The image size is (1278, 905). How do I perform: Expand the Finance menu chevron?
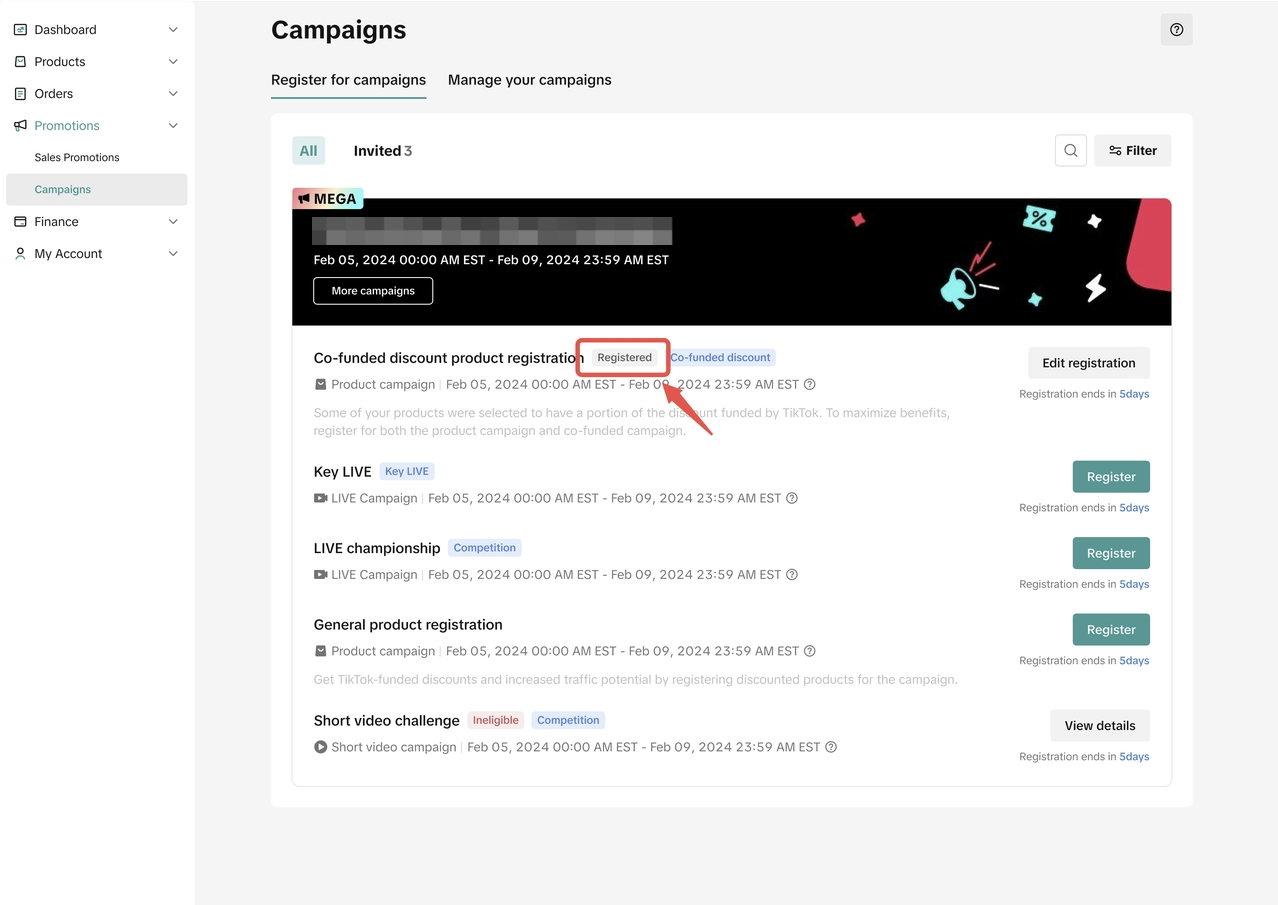pos(173,222)
